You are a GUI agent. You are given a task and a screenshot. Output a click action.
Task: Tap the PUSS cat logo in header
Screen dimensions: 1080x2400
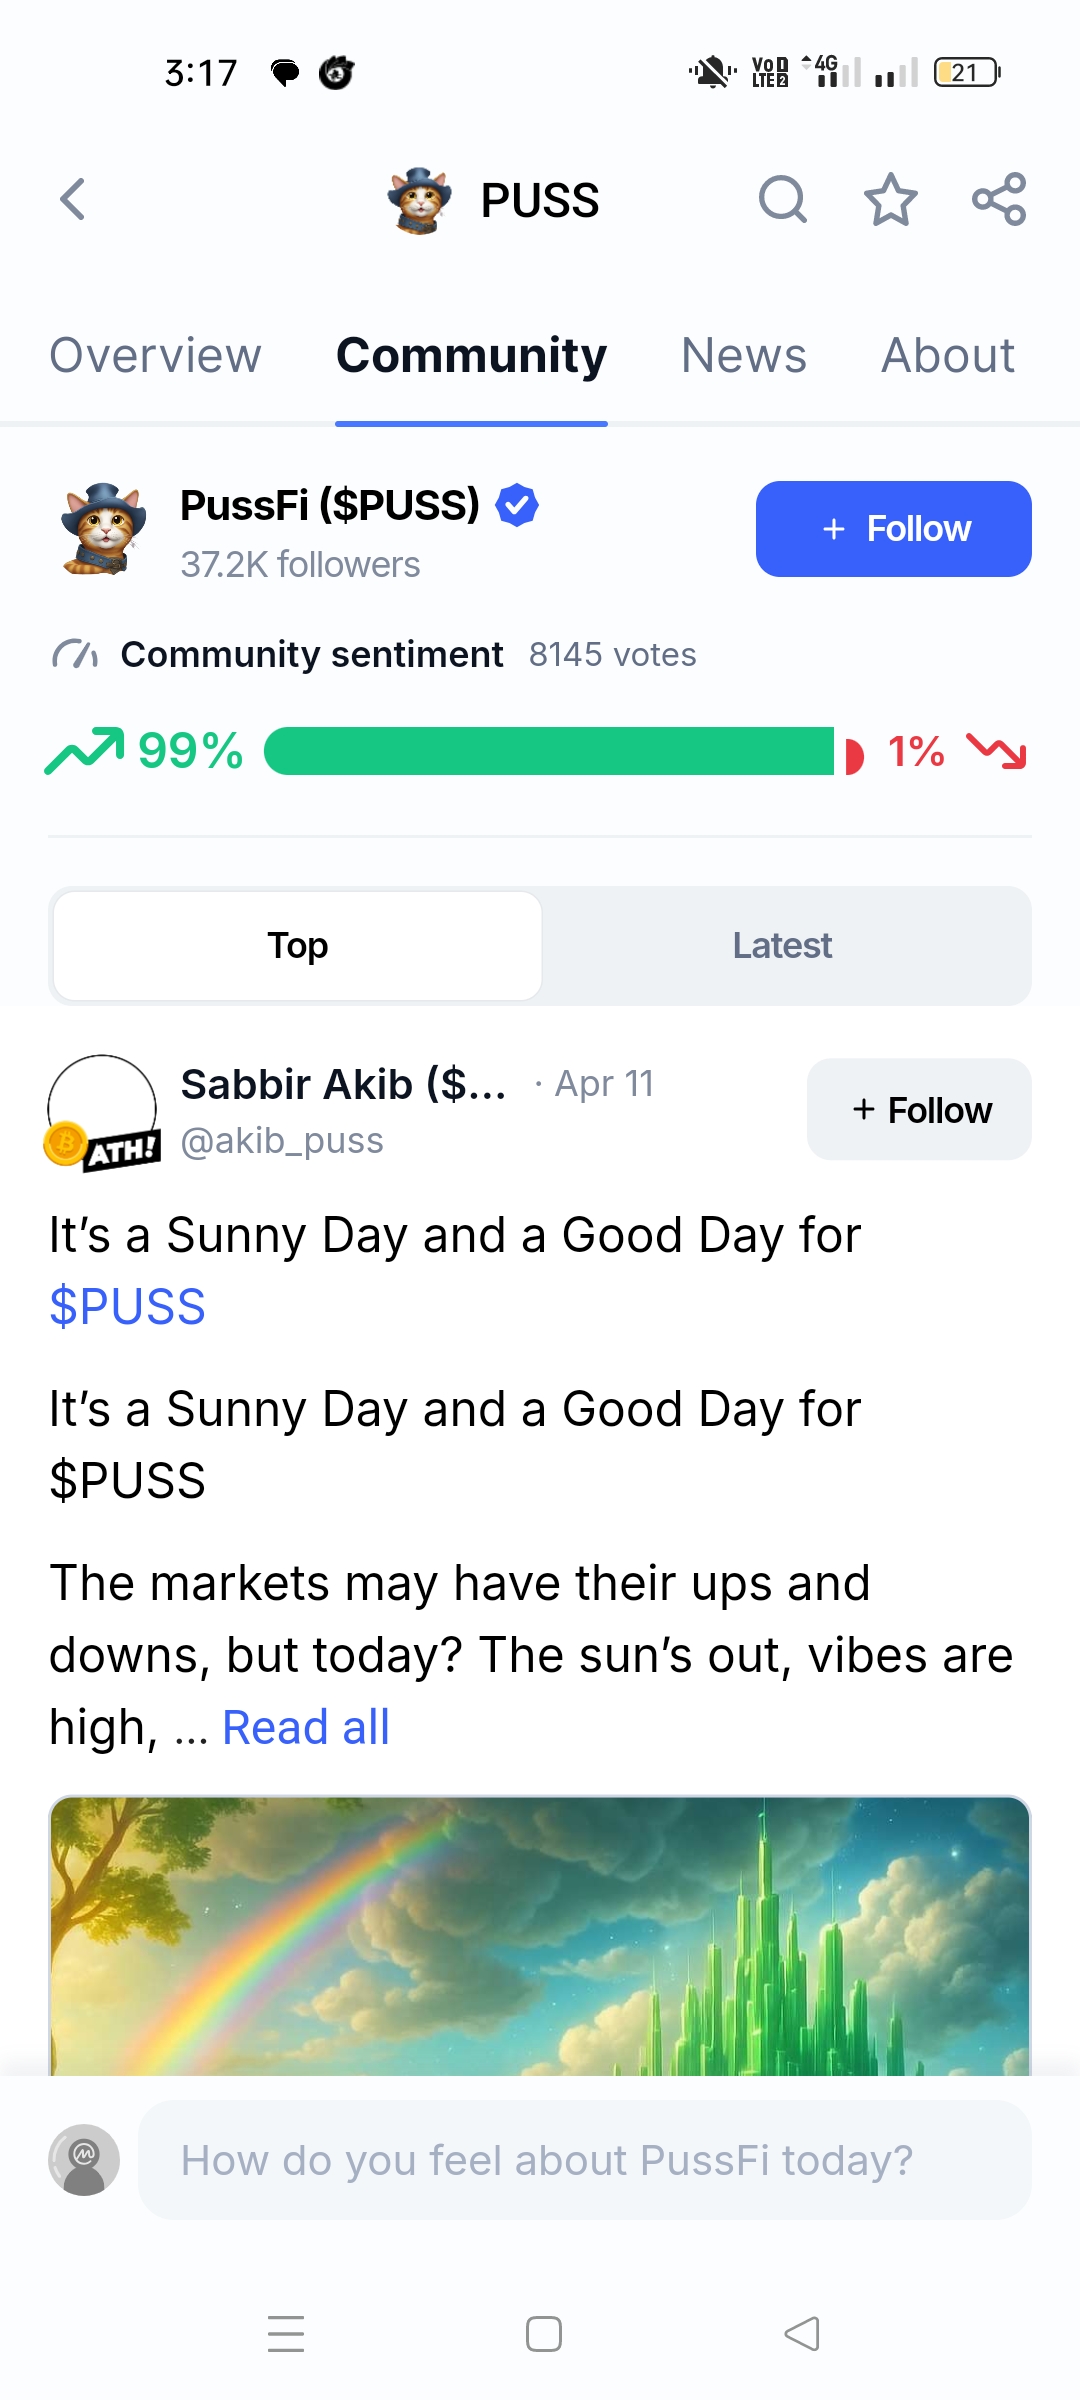click(419, 200)
